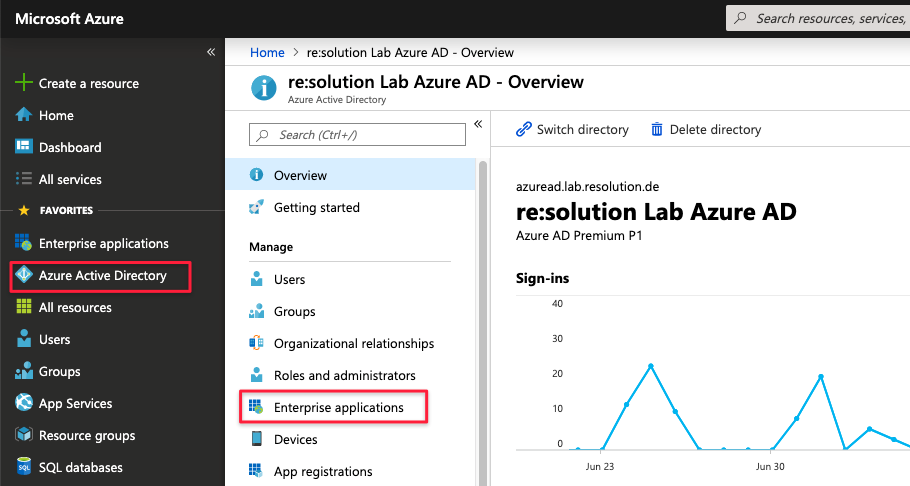Click the Favorites star icon
Image resolution: width=910 pixels, height=486 pixels.
click(24, 210)
